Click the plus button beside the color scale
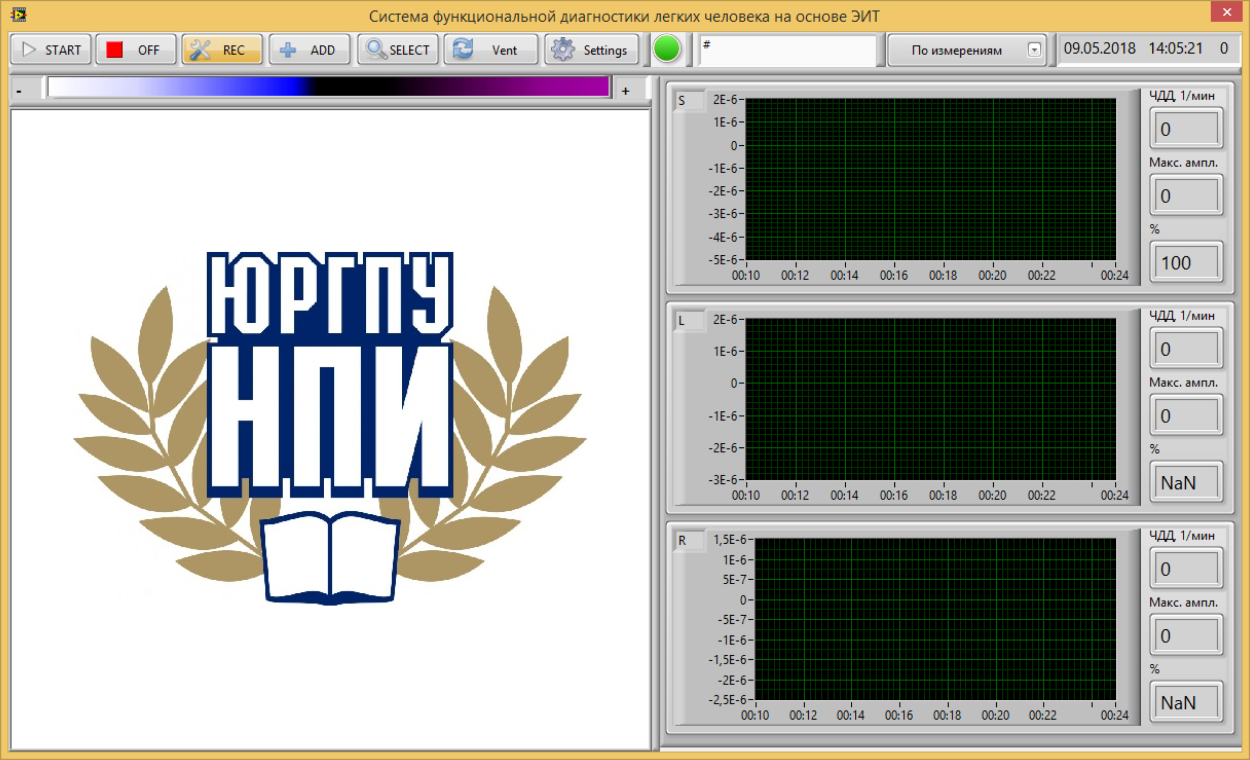The height and width of the screenshot is (760, 1250). [x=626, y=90]
